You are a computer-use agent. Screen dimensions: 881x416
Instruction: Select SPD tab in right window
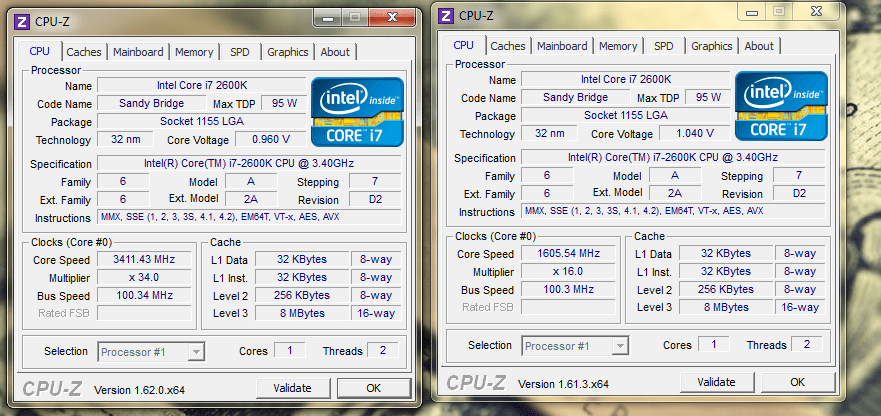pos(664,46)
